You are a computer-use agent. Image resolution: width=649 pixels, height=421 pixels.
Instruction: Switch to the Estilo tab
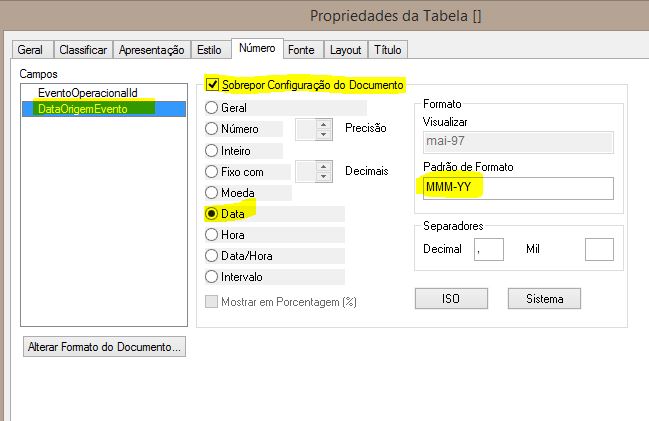tap(209, 50)
